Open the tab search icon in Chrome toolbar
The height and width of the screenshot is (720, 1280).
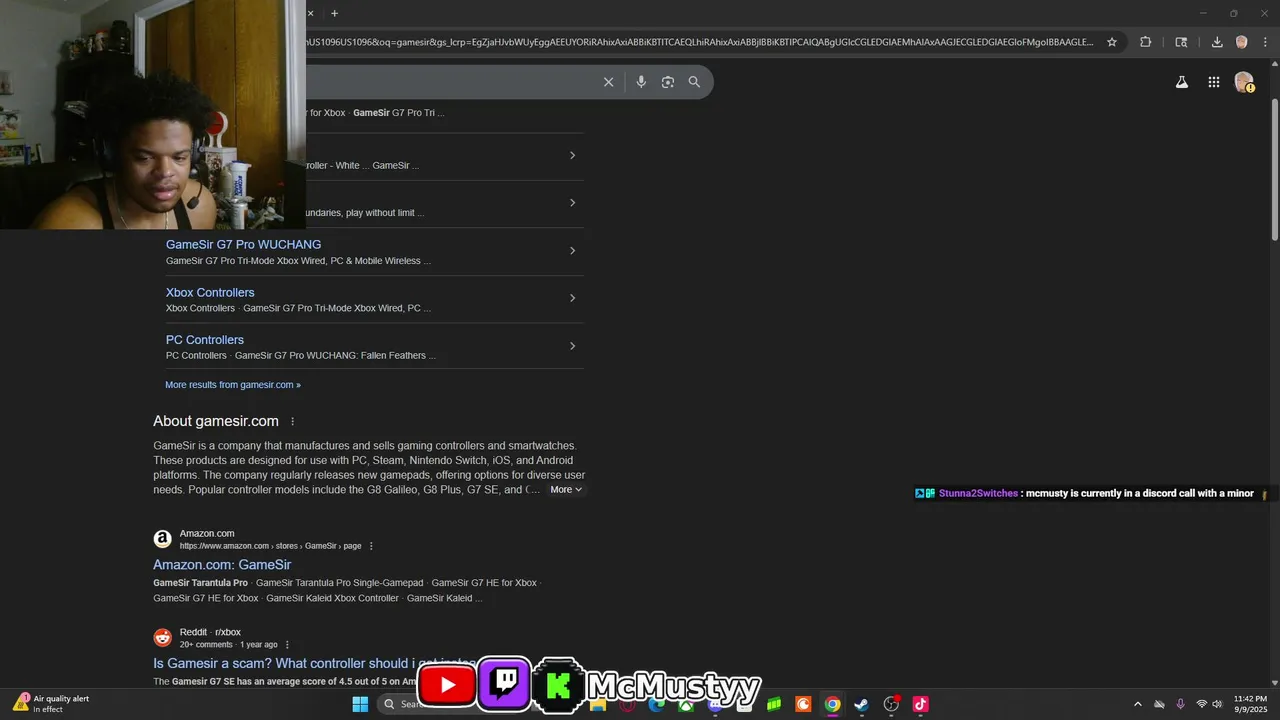click(x=1181, y=42)
